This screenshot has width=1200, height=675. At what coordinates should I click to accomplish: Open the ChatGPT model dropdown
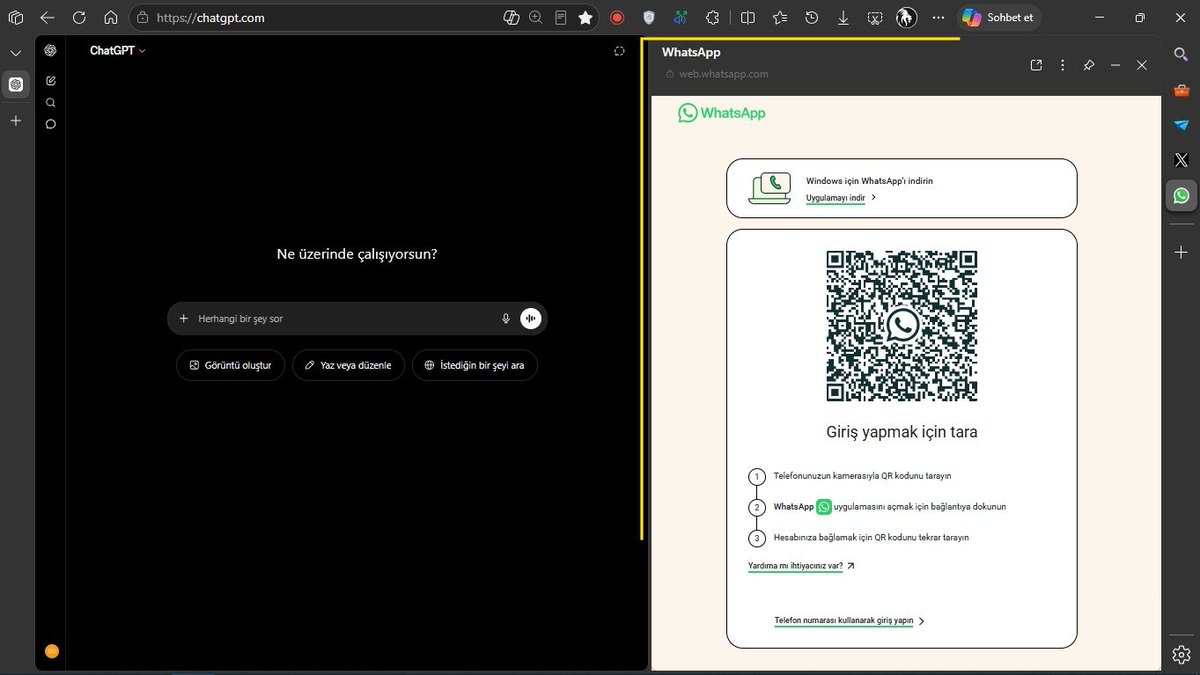click(118, 50)
